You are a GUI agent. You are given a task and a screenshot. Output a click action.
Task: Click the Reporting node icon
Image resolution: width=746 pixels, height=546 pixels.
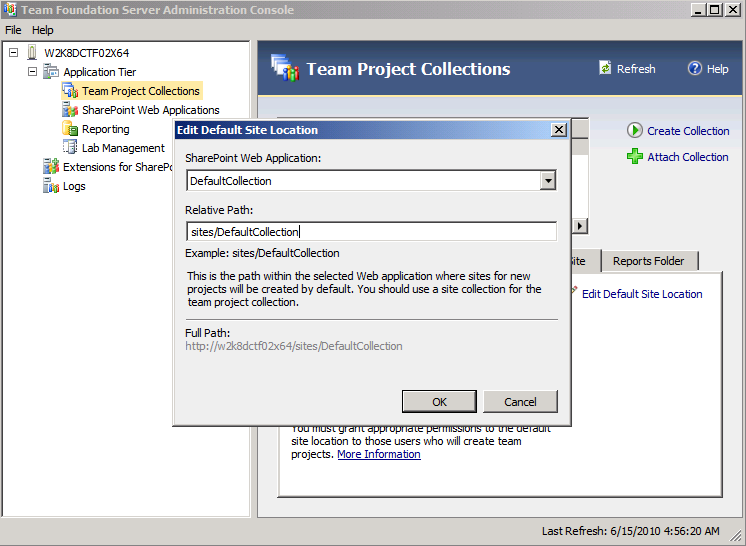(x=70, y=129)
